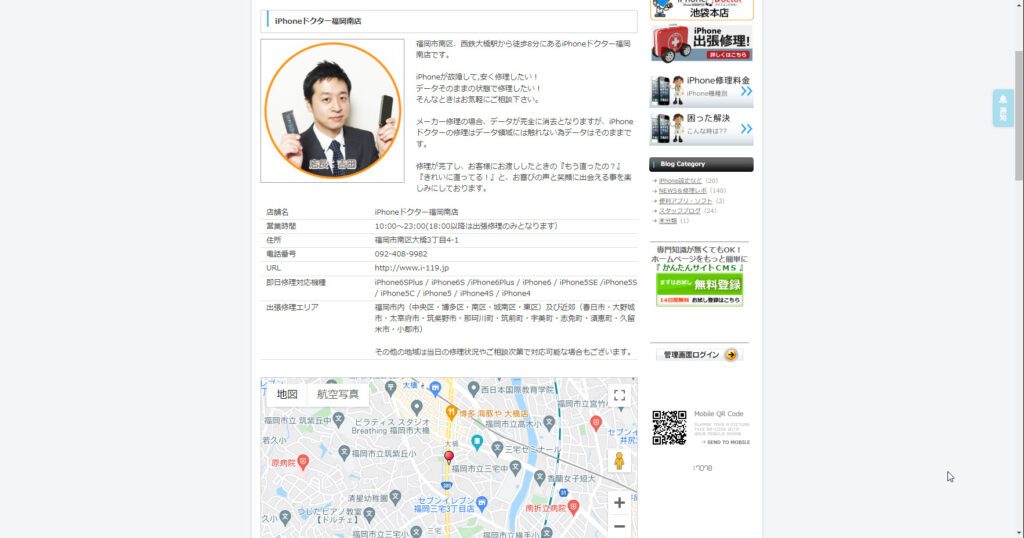Open the 便利アプリ・ソフト blog category
This screenshot has height=538, width=1024.
685,201
